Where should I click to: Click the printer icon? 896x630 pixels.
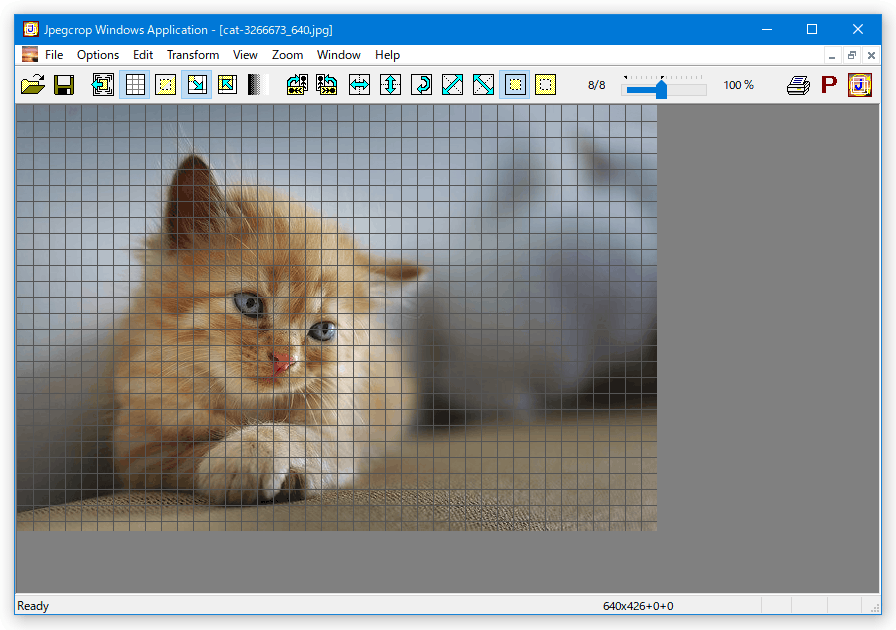[798, 85]
